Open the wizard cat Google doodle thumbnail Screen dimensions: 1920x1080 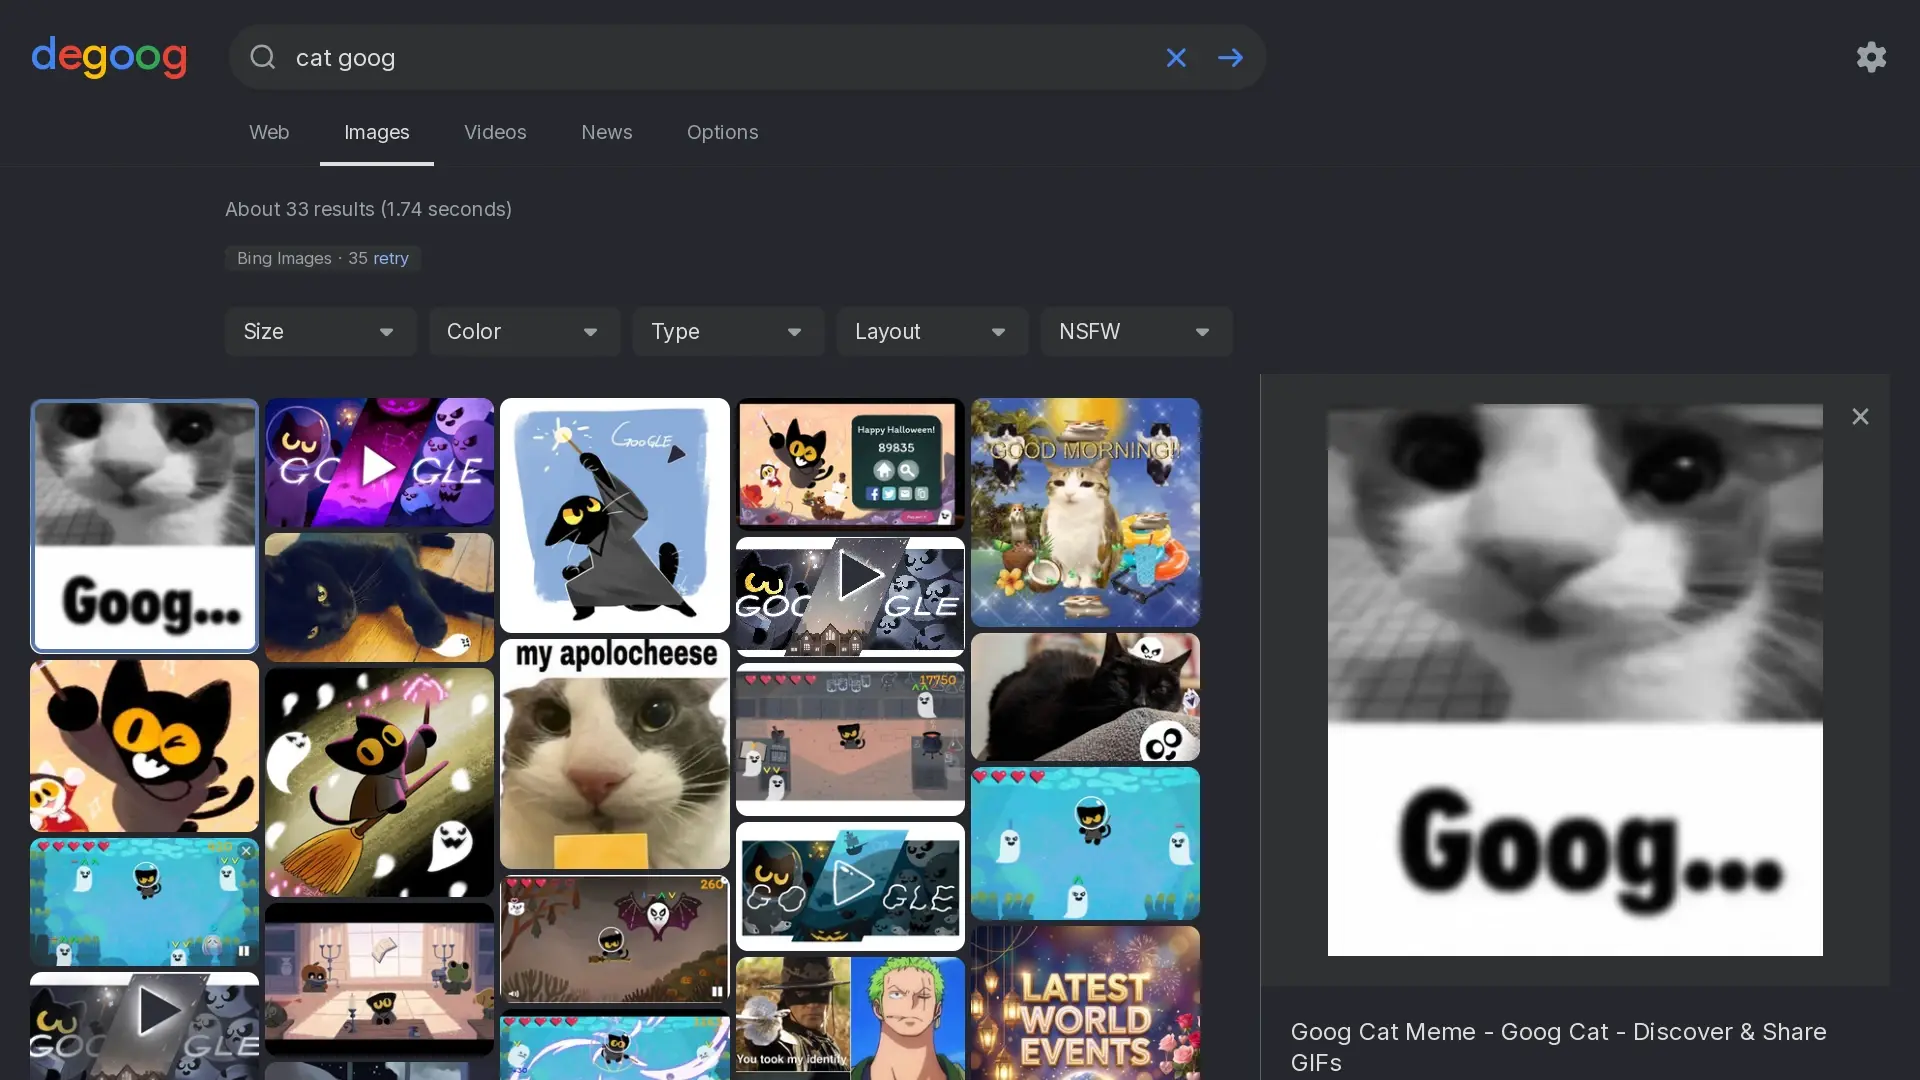click(x=615, y=515)
